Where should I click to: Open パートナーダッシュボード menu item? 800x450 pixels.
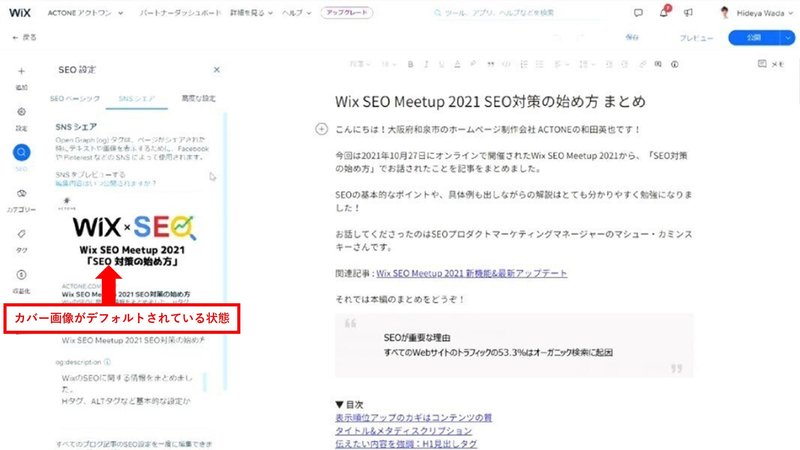click(180, 13)
